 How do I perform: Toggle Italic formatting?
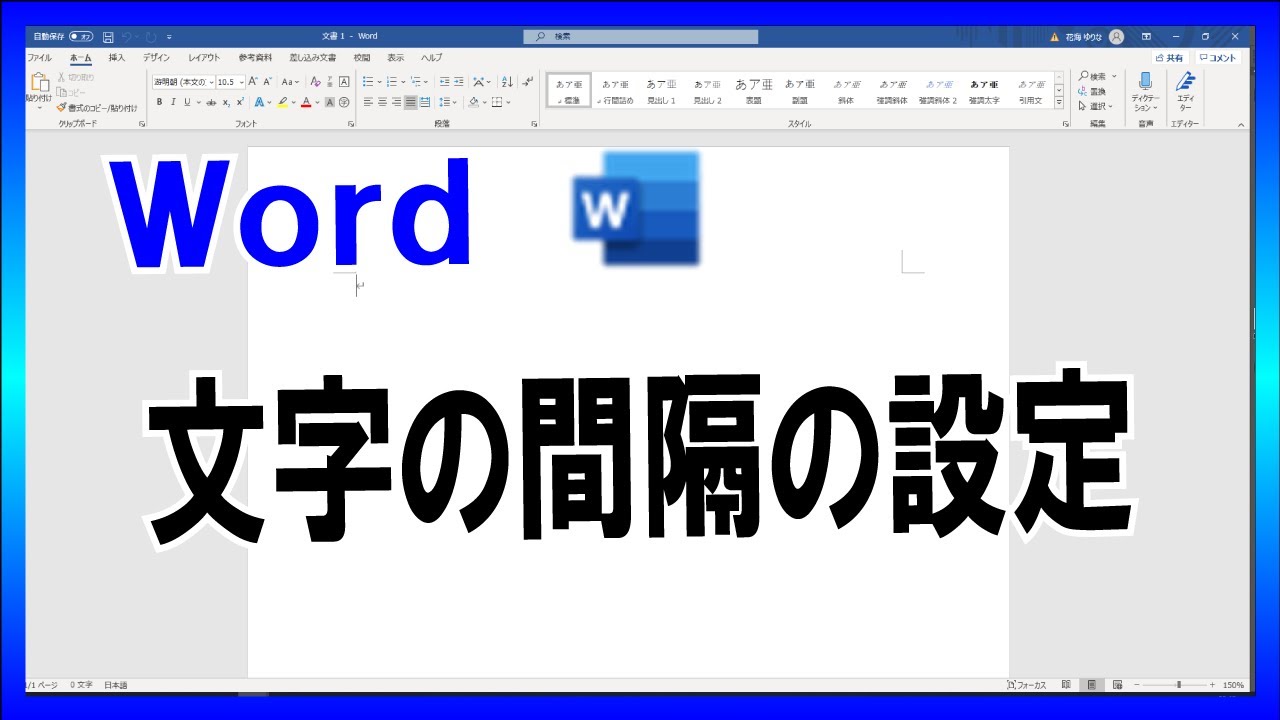173,102
